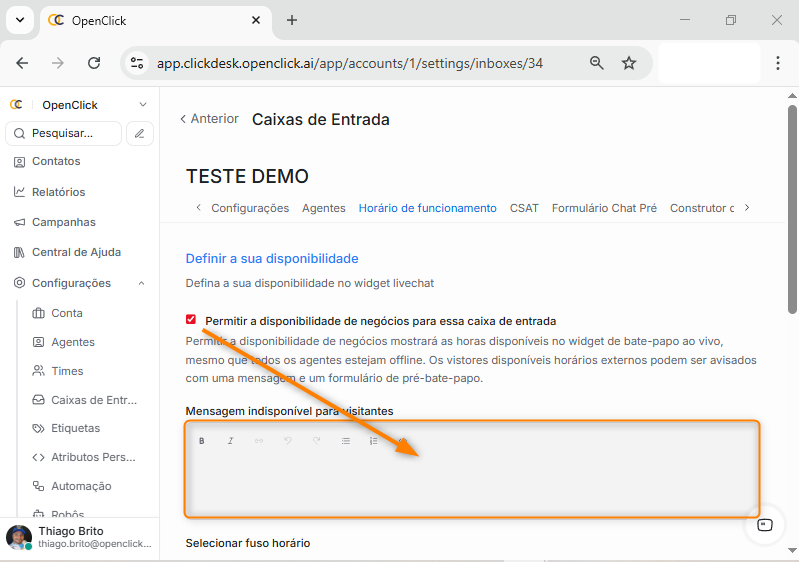Click the compose new conversation pencil icon
This screenshot has width=799, height=562.
(140, 133)
